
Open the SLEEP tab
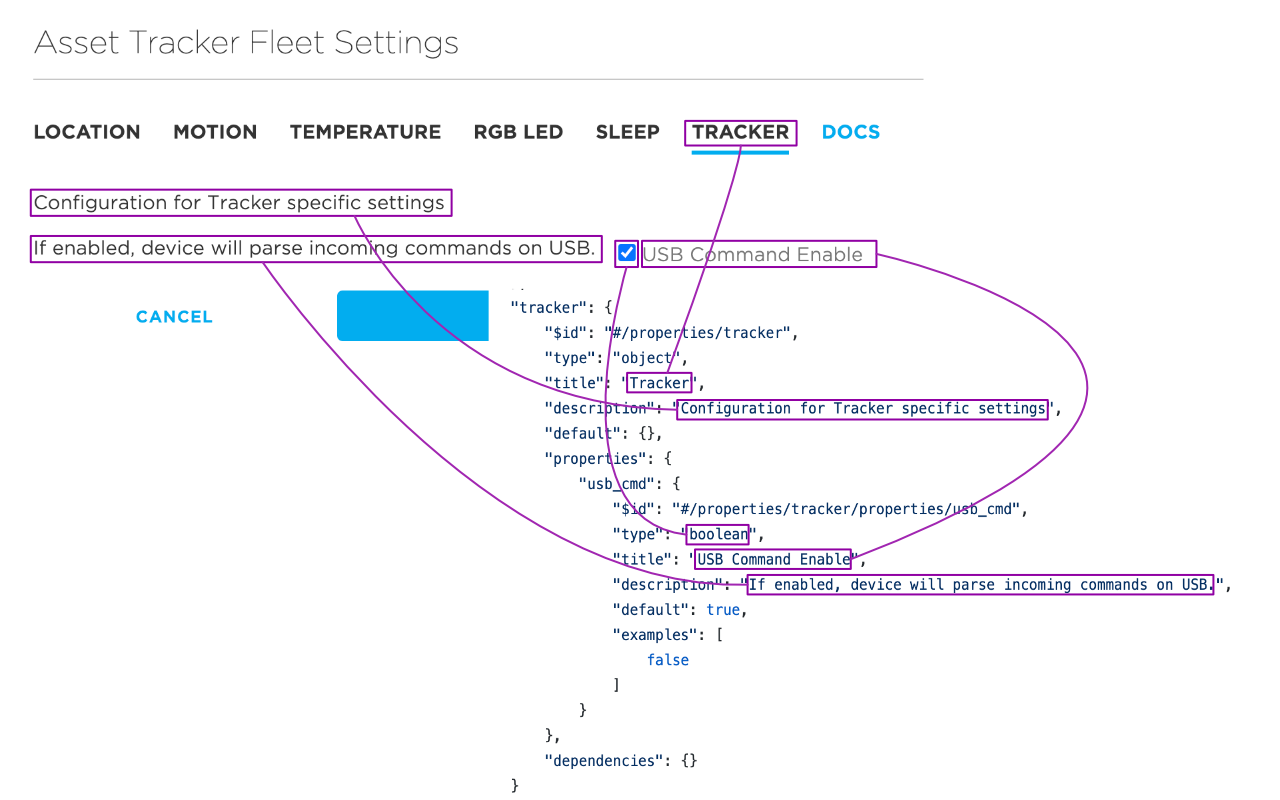627,132
